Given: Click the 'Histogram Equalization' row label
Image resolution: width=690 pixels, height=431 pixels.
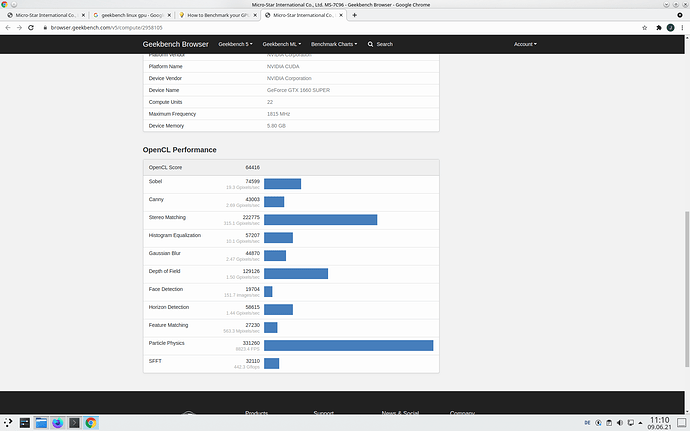Looking at the screenshot, I should [x=175, y=235].
